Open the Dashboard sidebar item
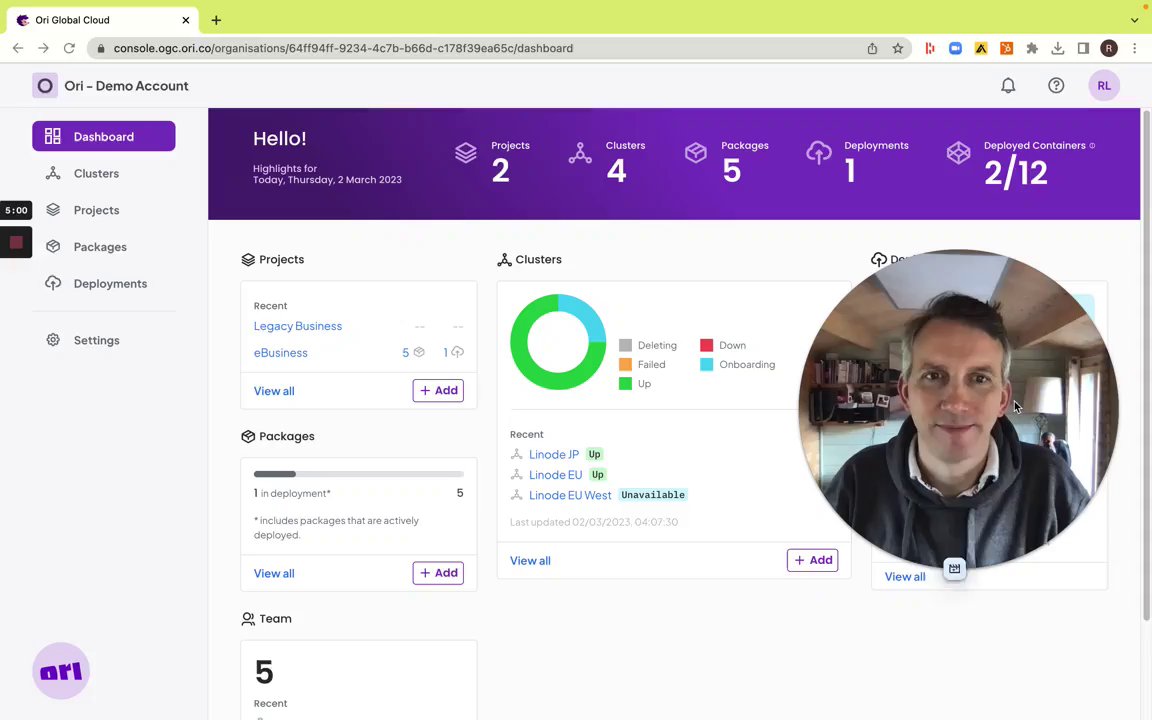 [x=104, y=136]
